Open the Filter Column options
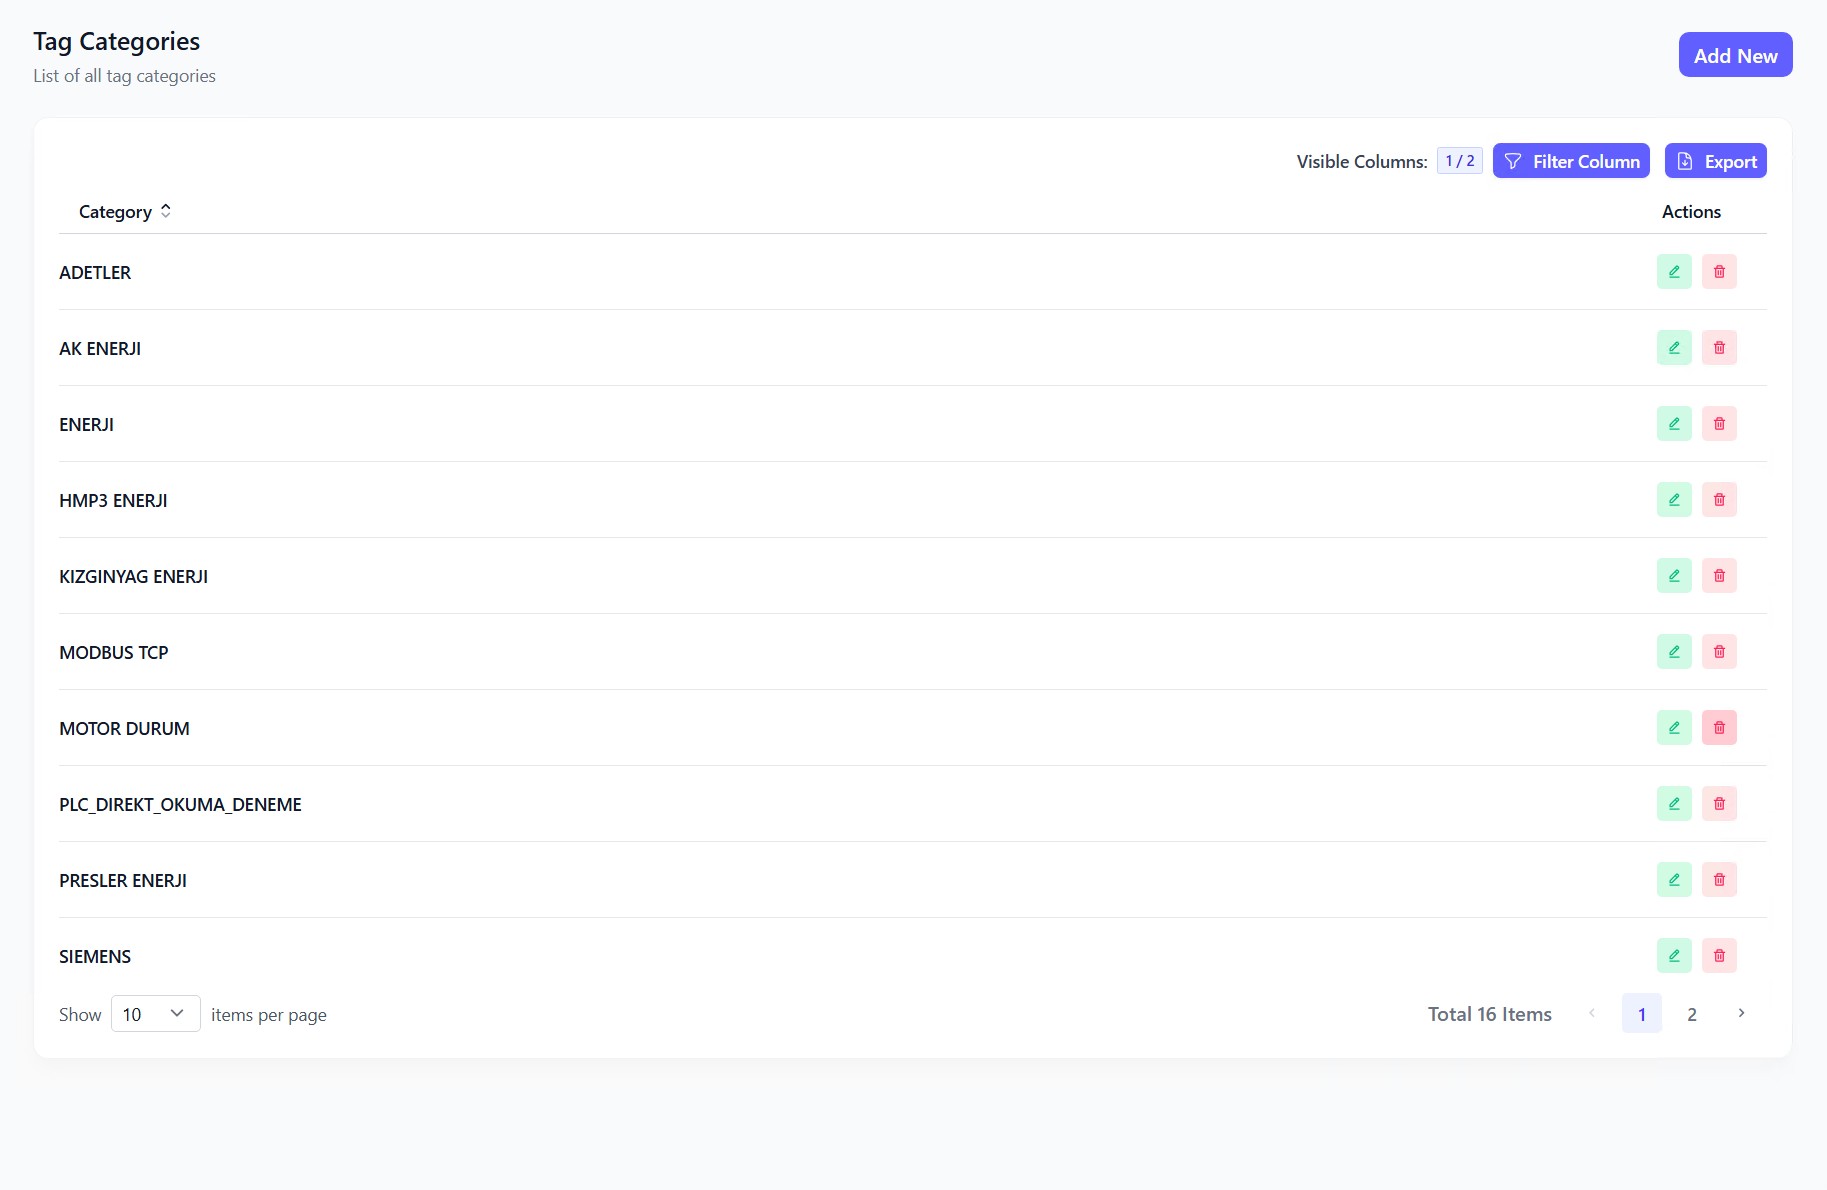 pyautogui.click(x=1571, y=161)
